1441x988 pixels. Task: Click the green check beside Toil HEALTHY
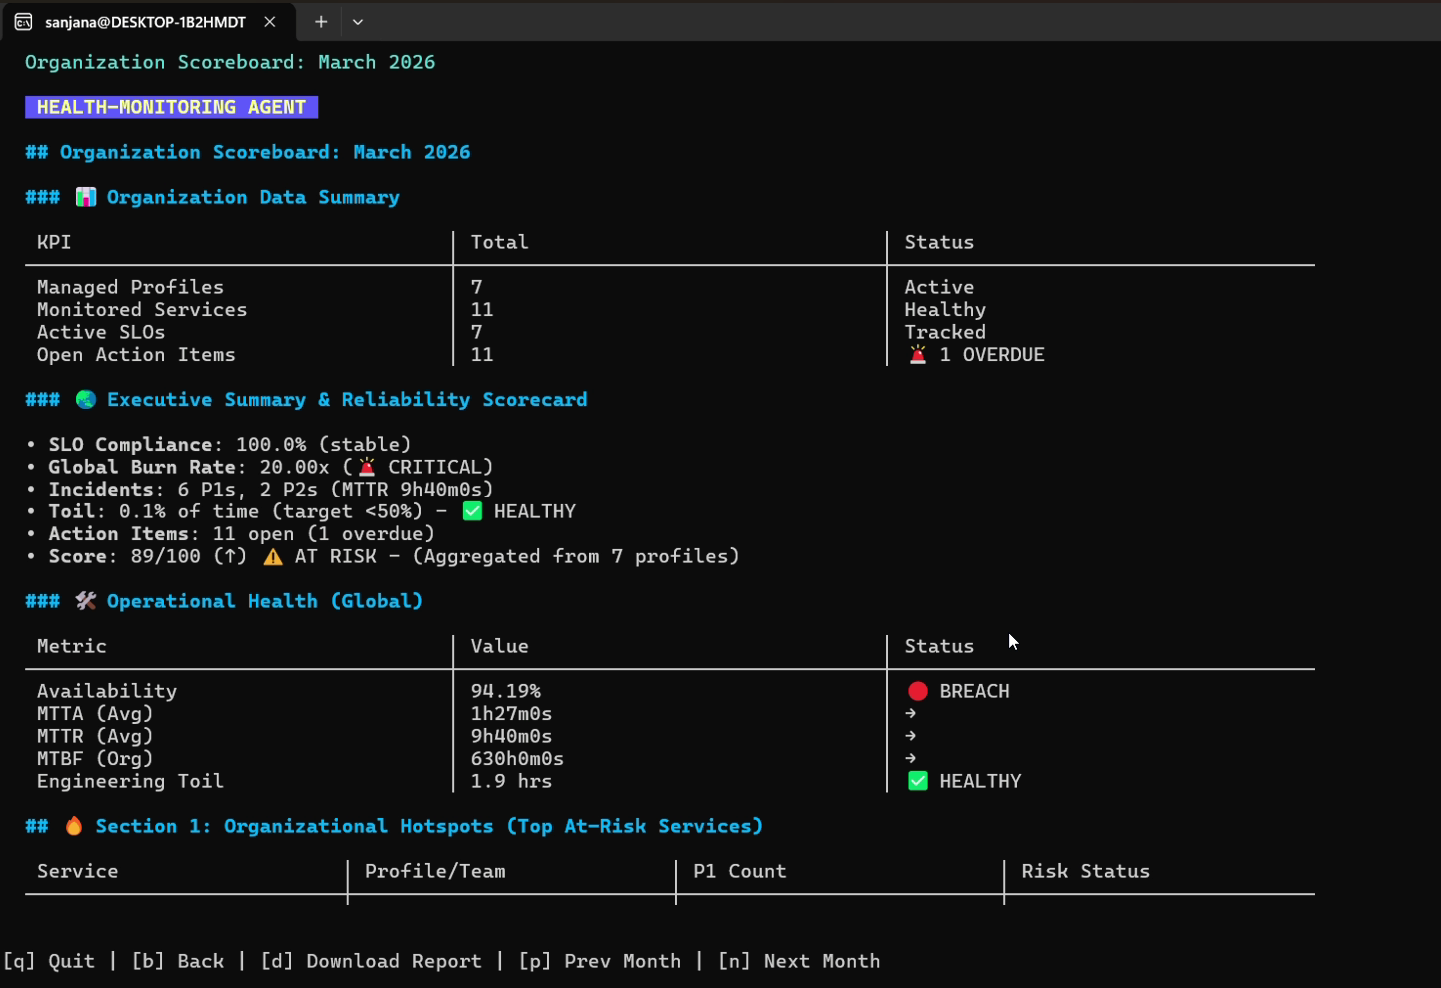pyautogui.click(x=473, y=511)
